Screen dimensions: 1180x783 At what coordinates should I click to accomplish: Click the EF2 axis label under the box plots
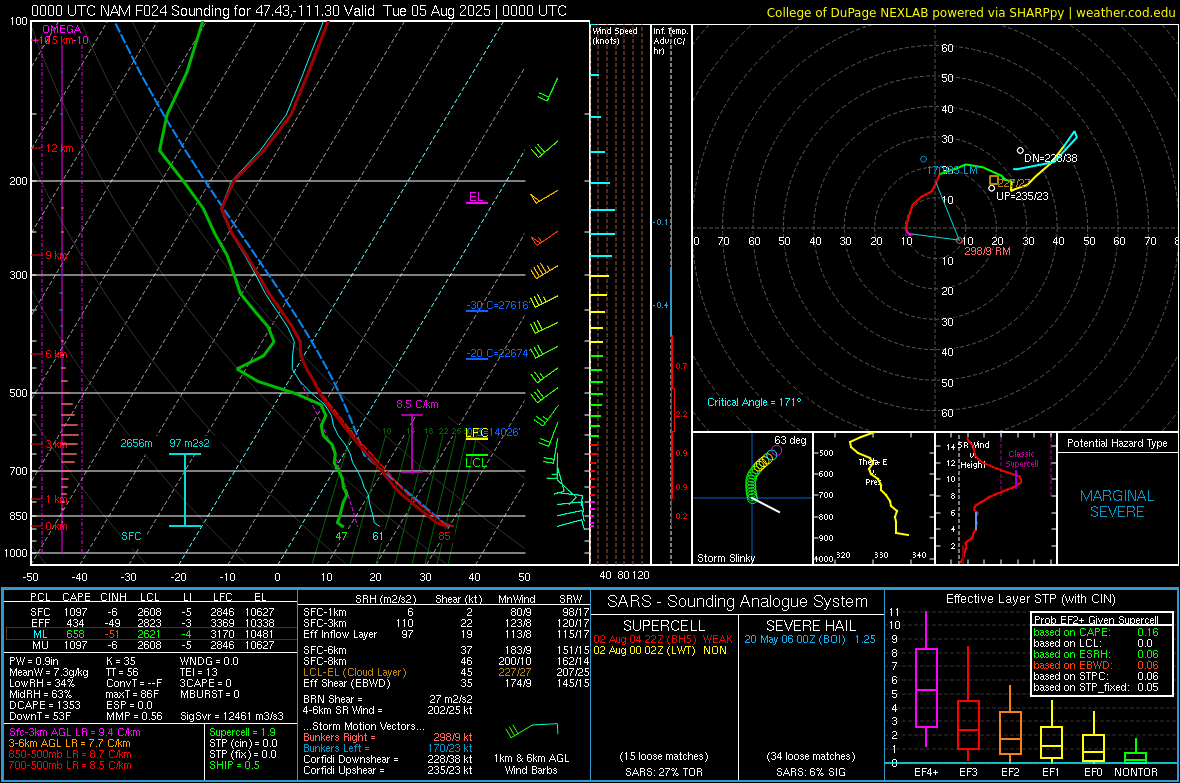[x=1010, y=772]
